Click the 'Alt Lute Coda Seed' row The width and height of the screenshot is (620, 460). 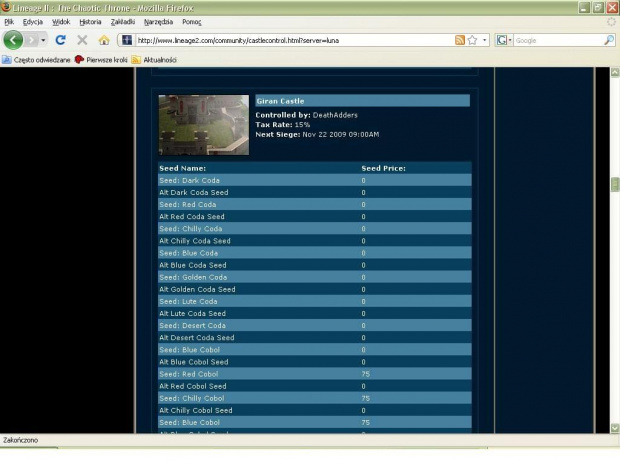click(315, 313)
